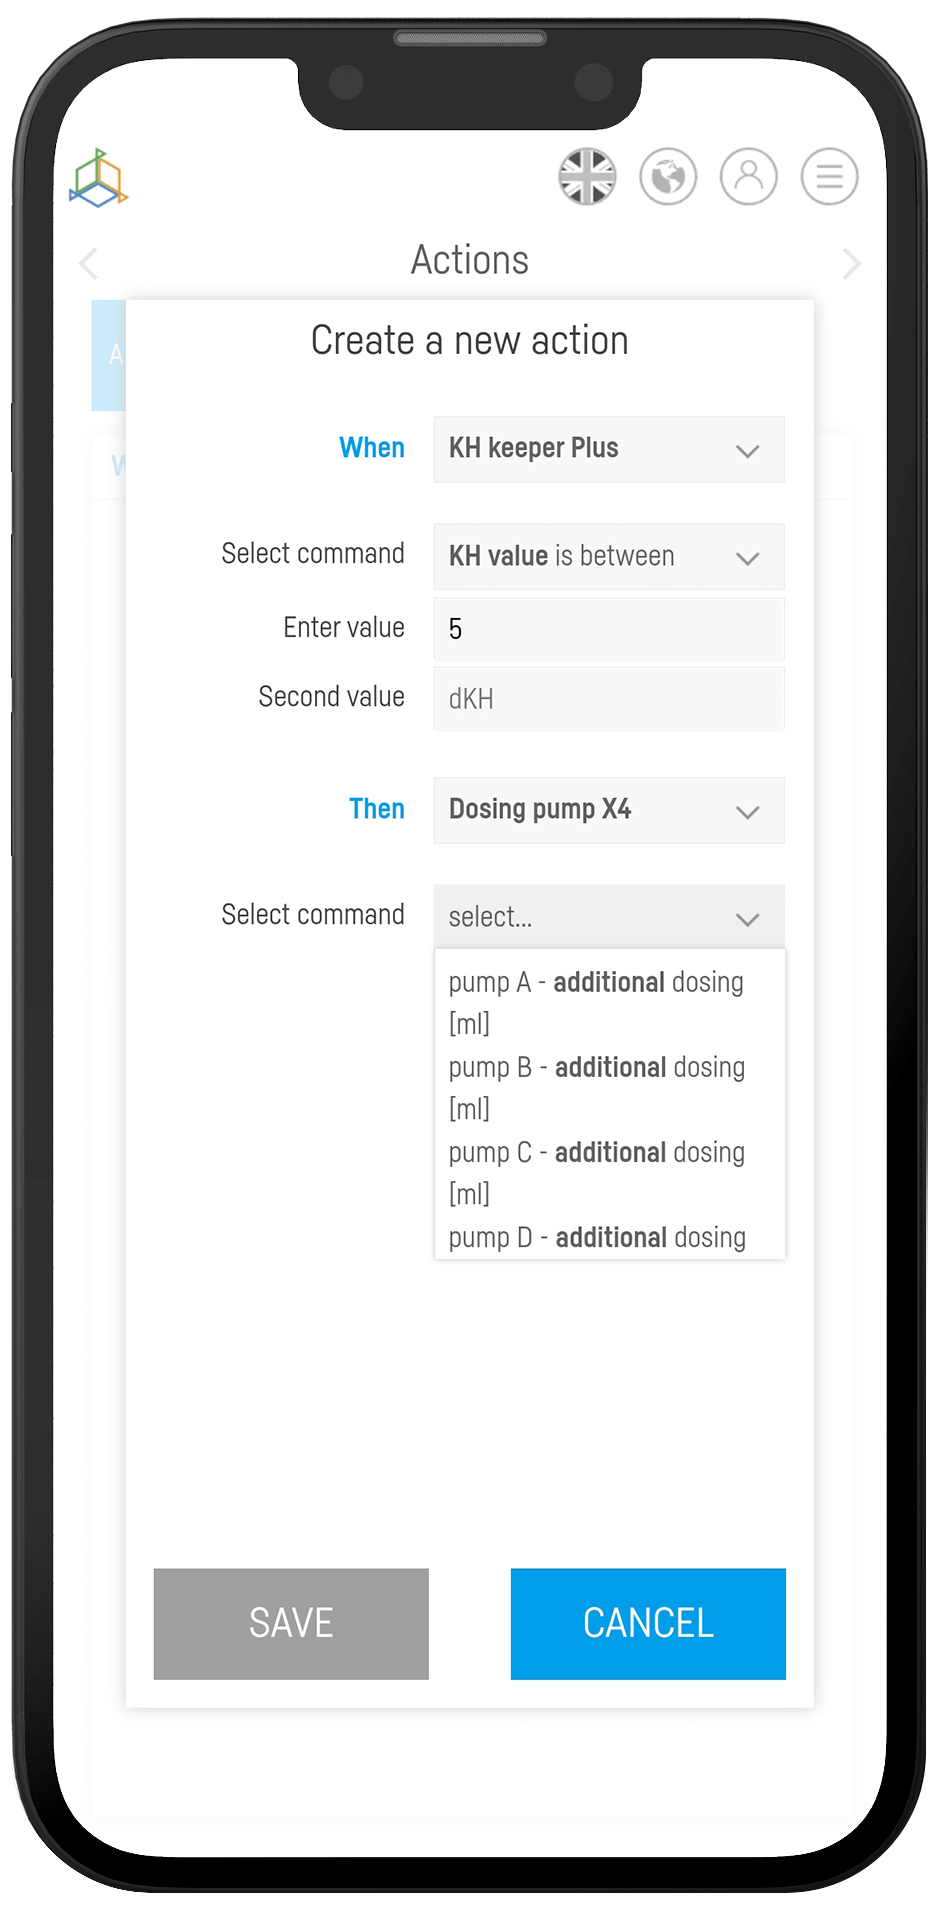939x1909 pixels.
Task: Click the app logo cube icon
Action: pos(99,178)
